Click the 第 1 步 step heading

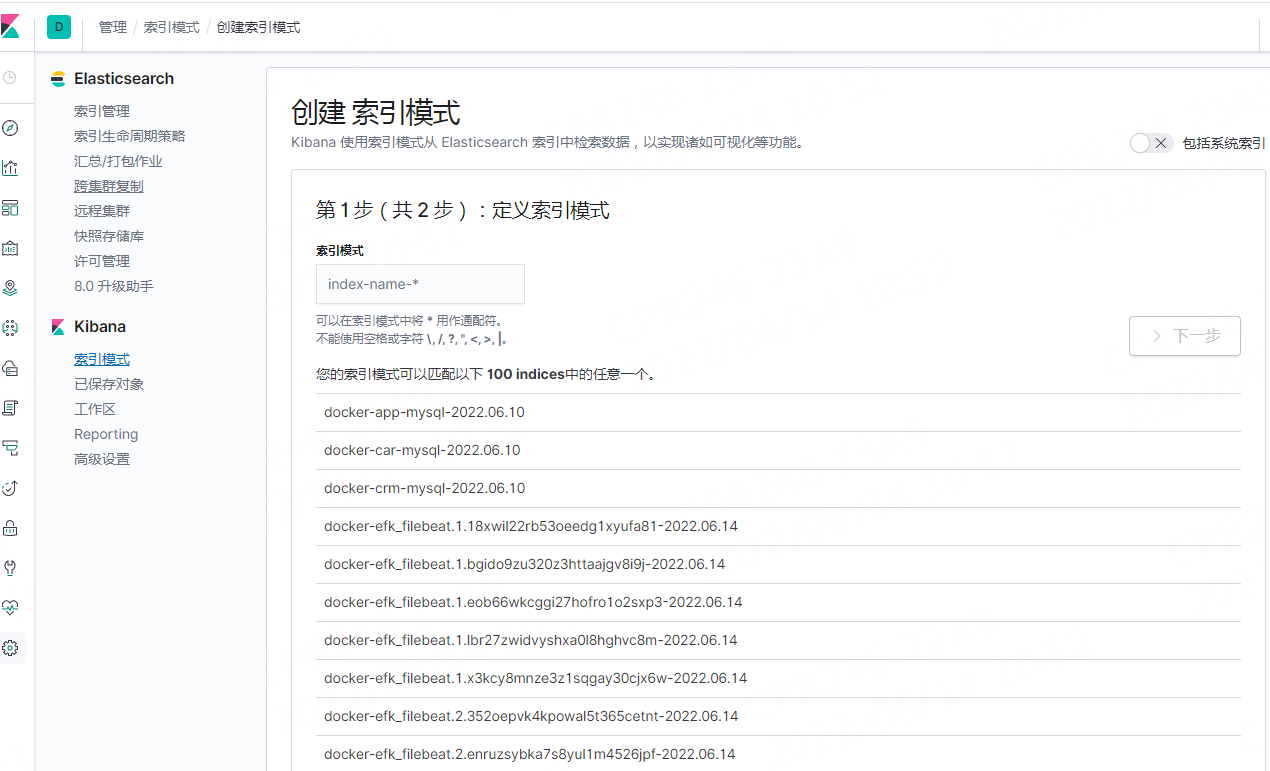tap(462, 210)
